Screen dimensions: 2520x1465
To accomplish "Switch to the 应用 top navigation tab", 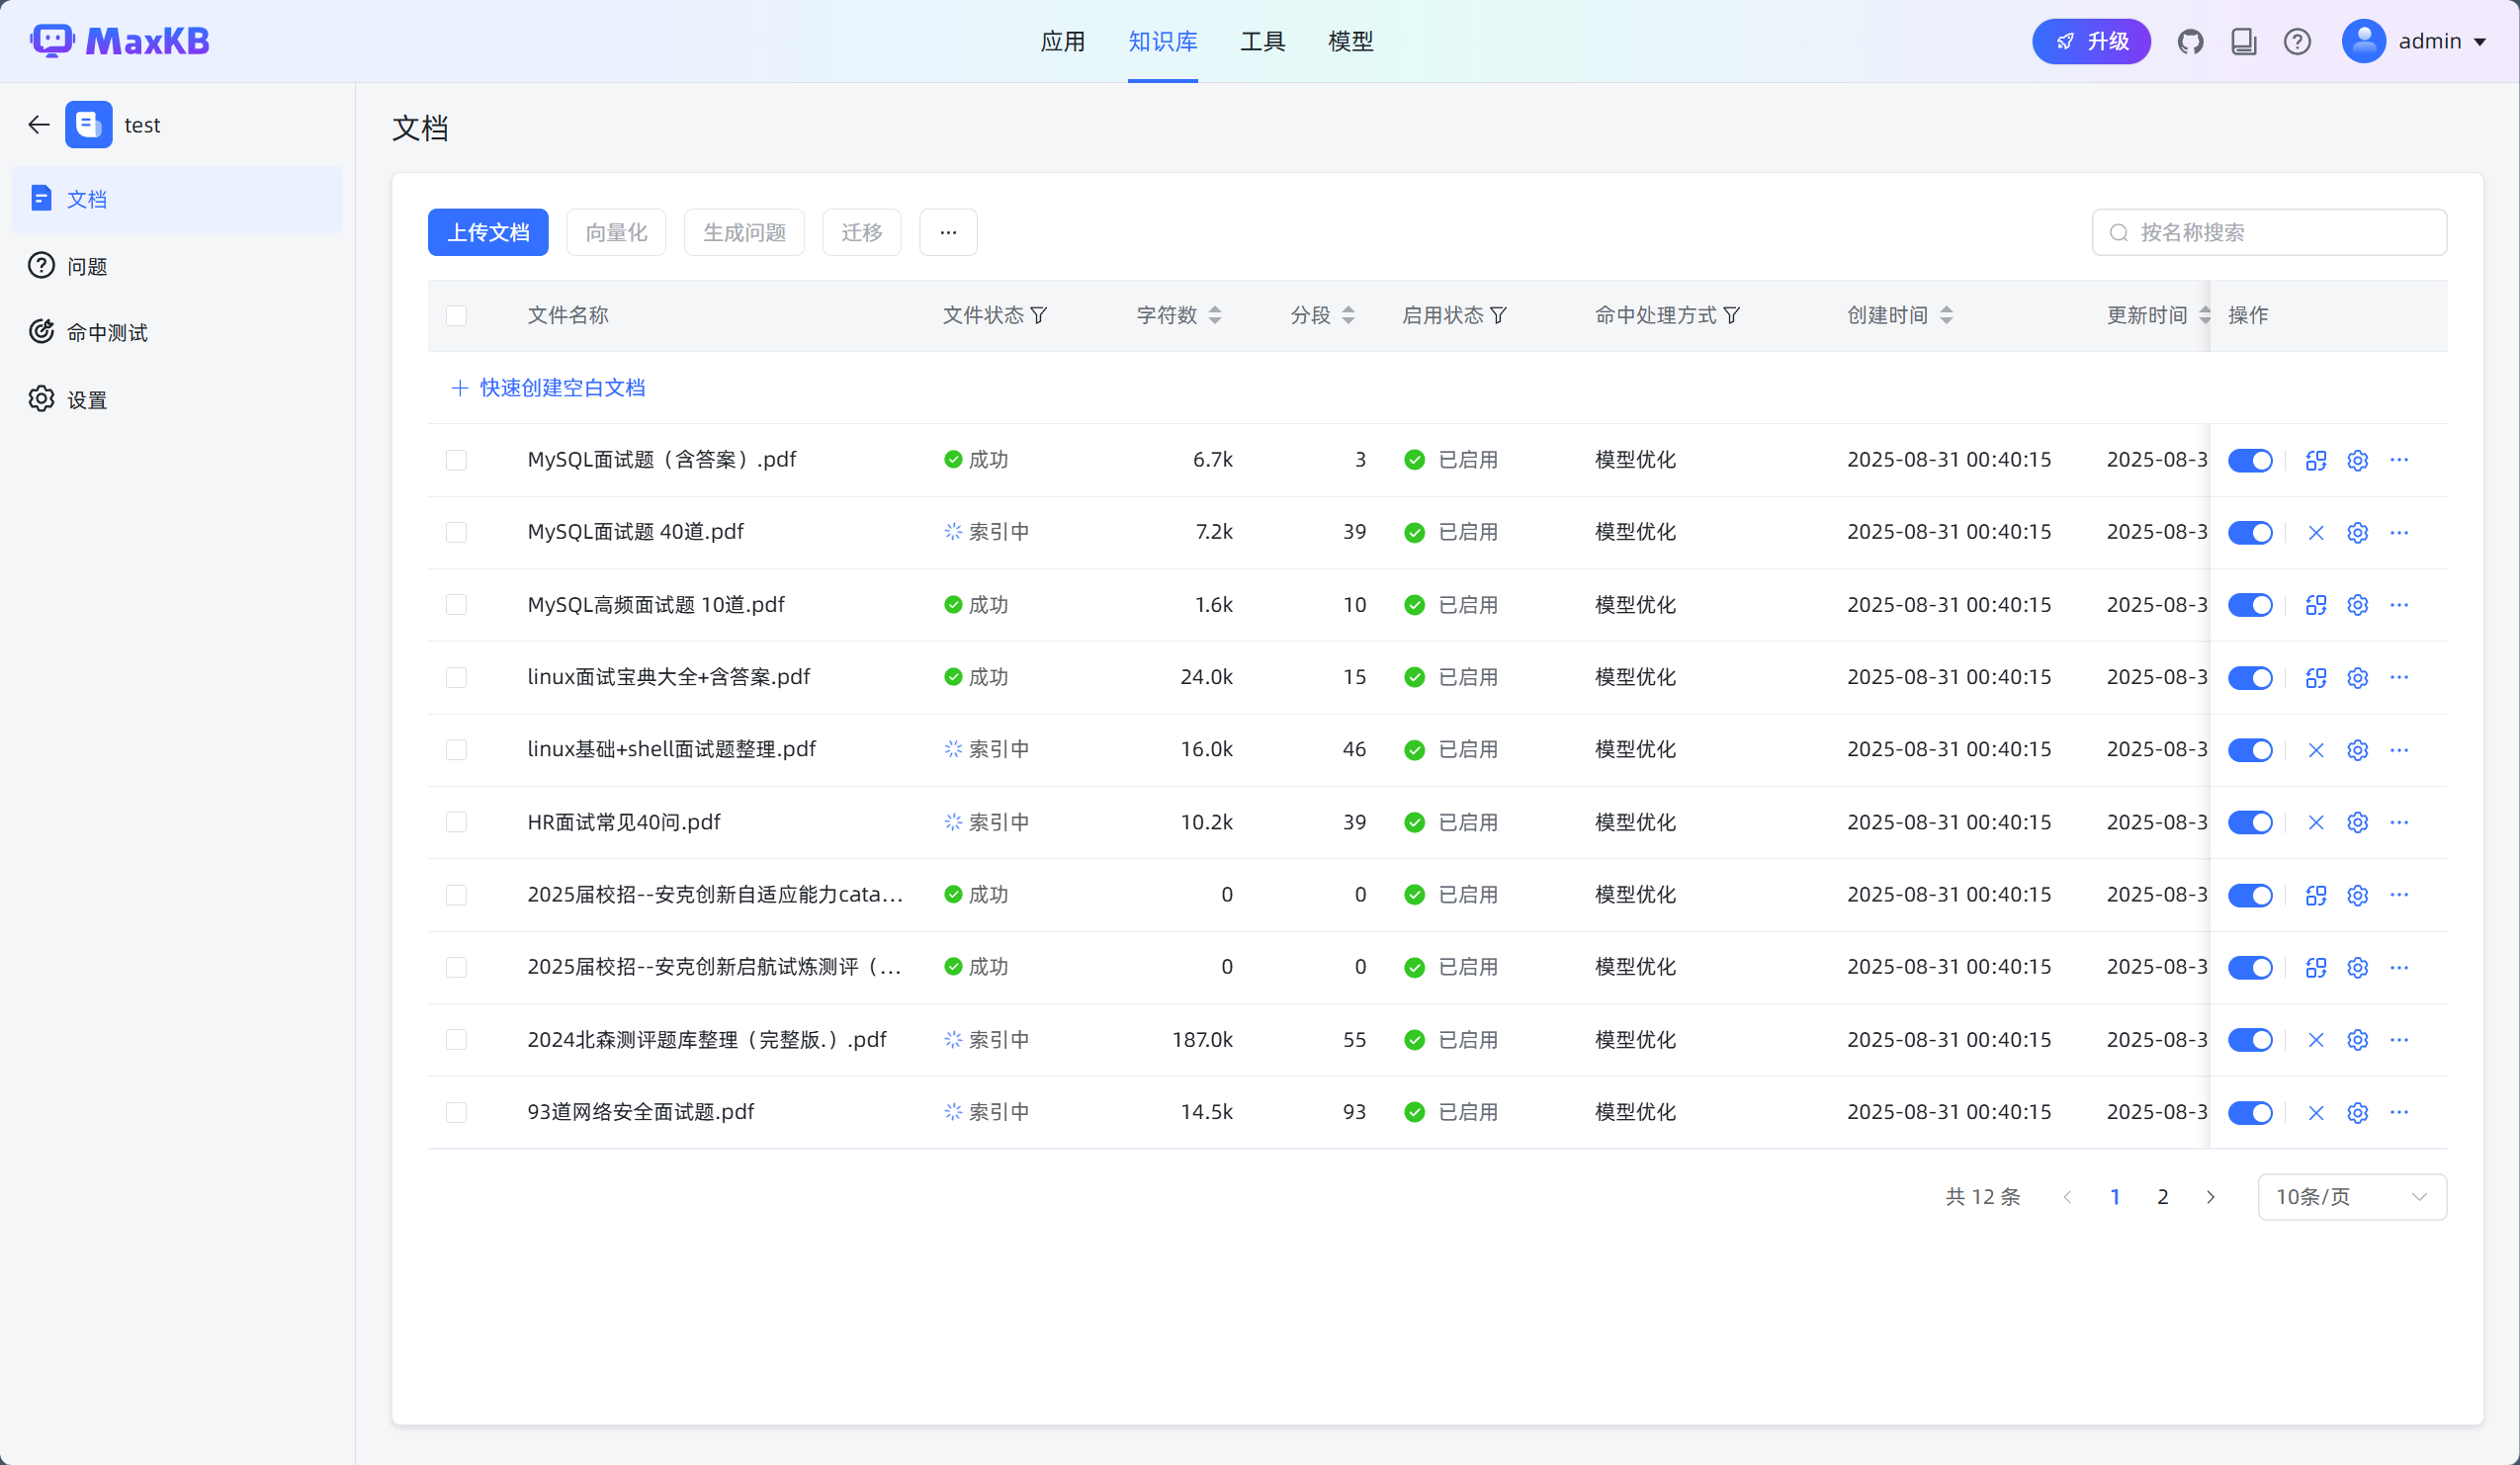I will (x=1062, y=42).
